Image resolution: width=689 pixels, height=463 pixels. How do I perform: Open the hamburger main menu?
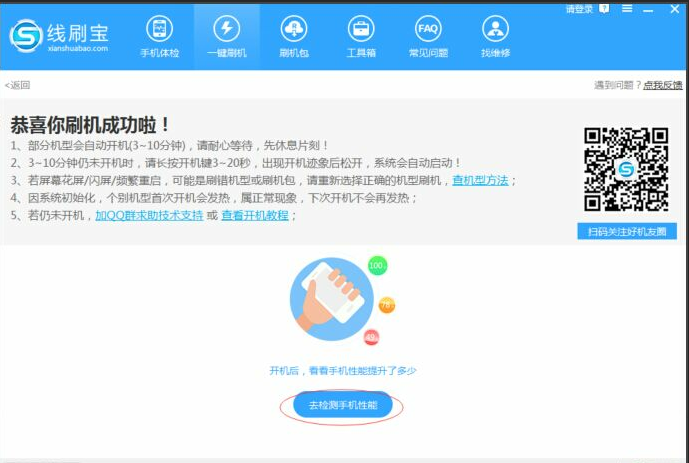tap(625, 9)
